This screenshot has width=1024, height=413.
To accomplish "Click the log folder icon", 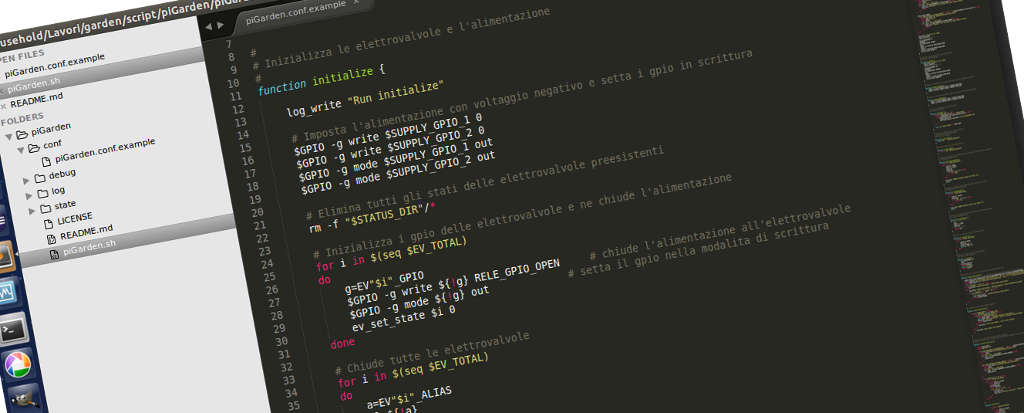I will [x=42, y=193].
